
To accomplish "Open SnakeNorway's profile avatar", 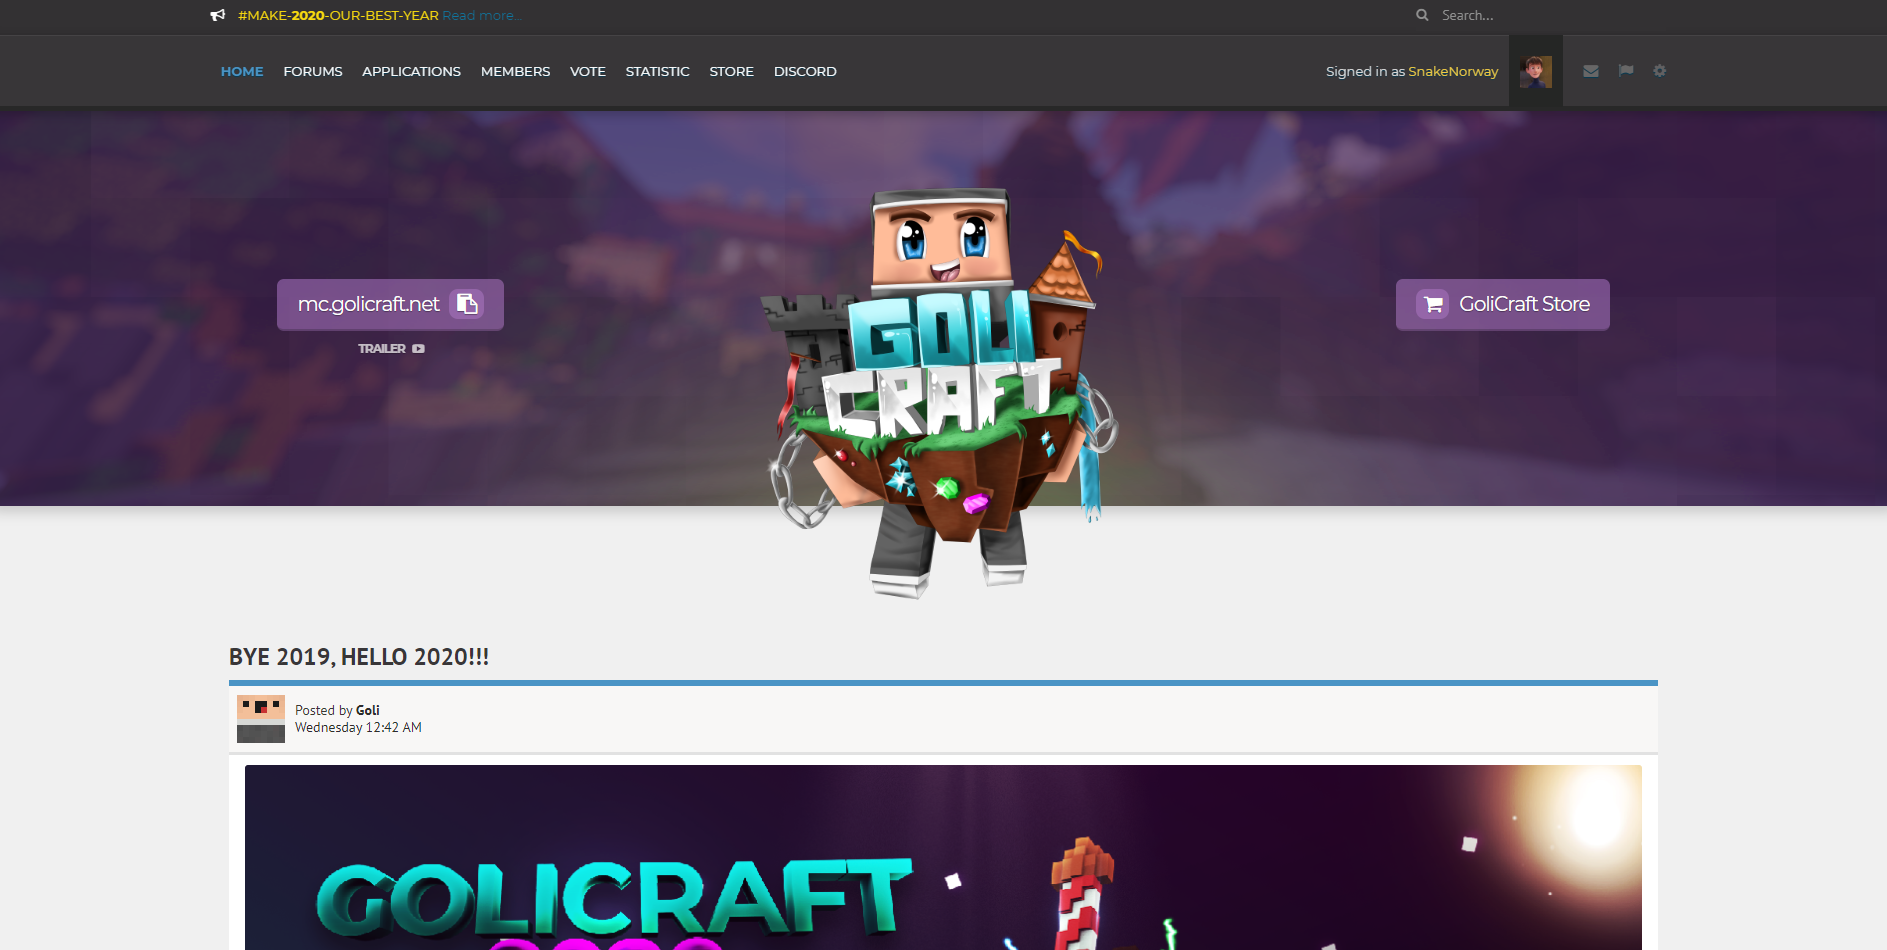I will pos(1536,72).
